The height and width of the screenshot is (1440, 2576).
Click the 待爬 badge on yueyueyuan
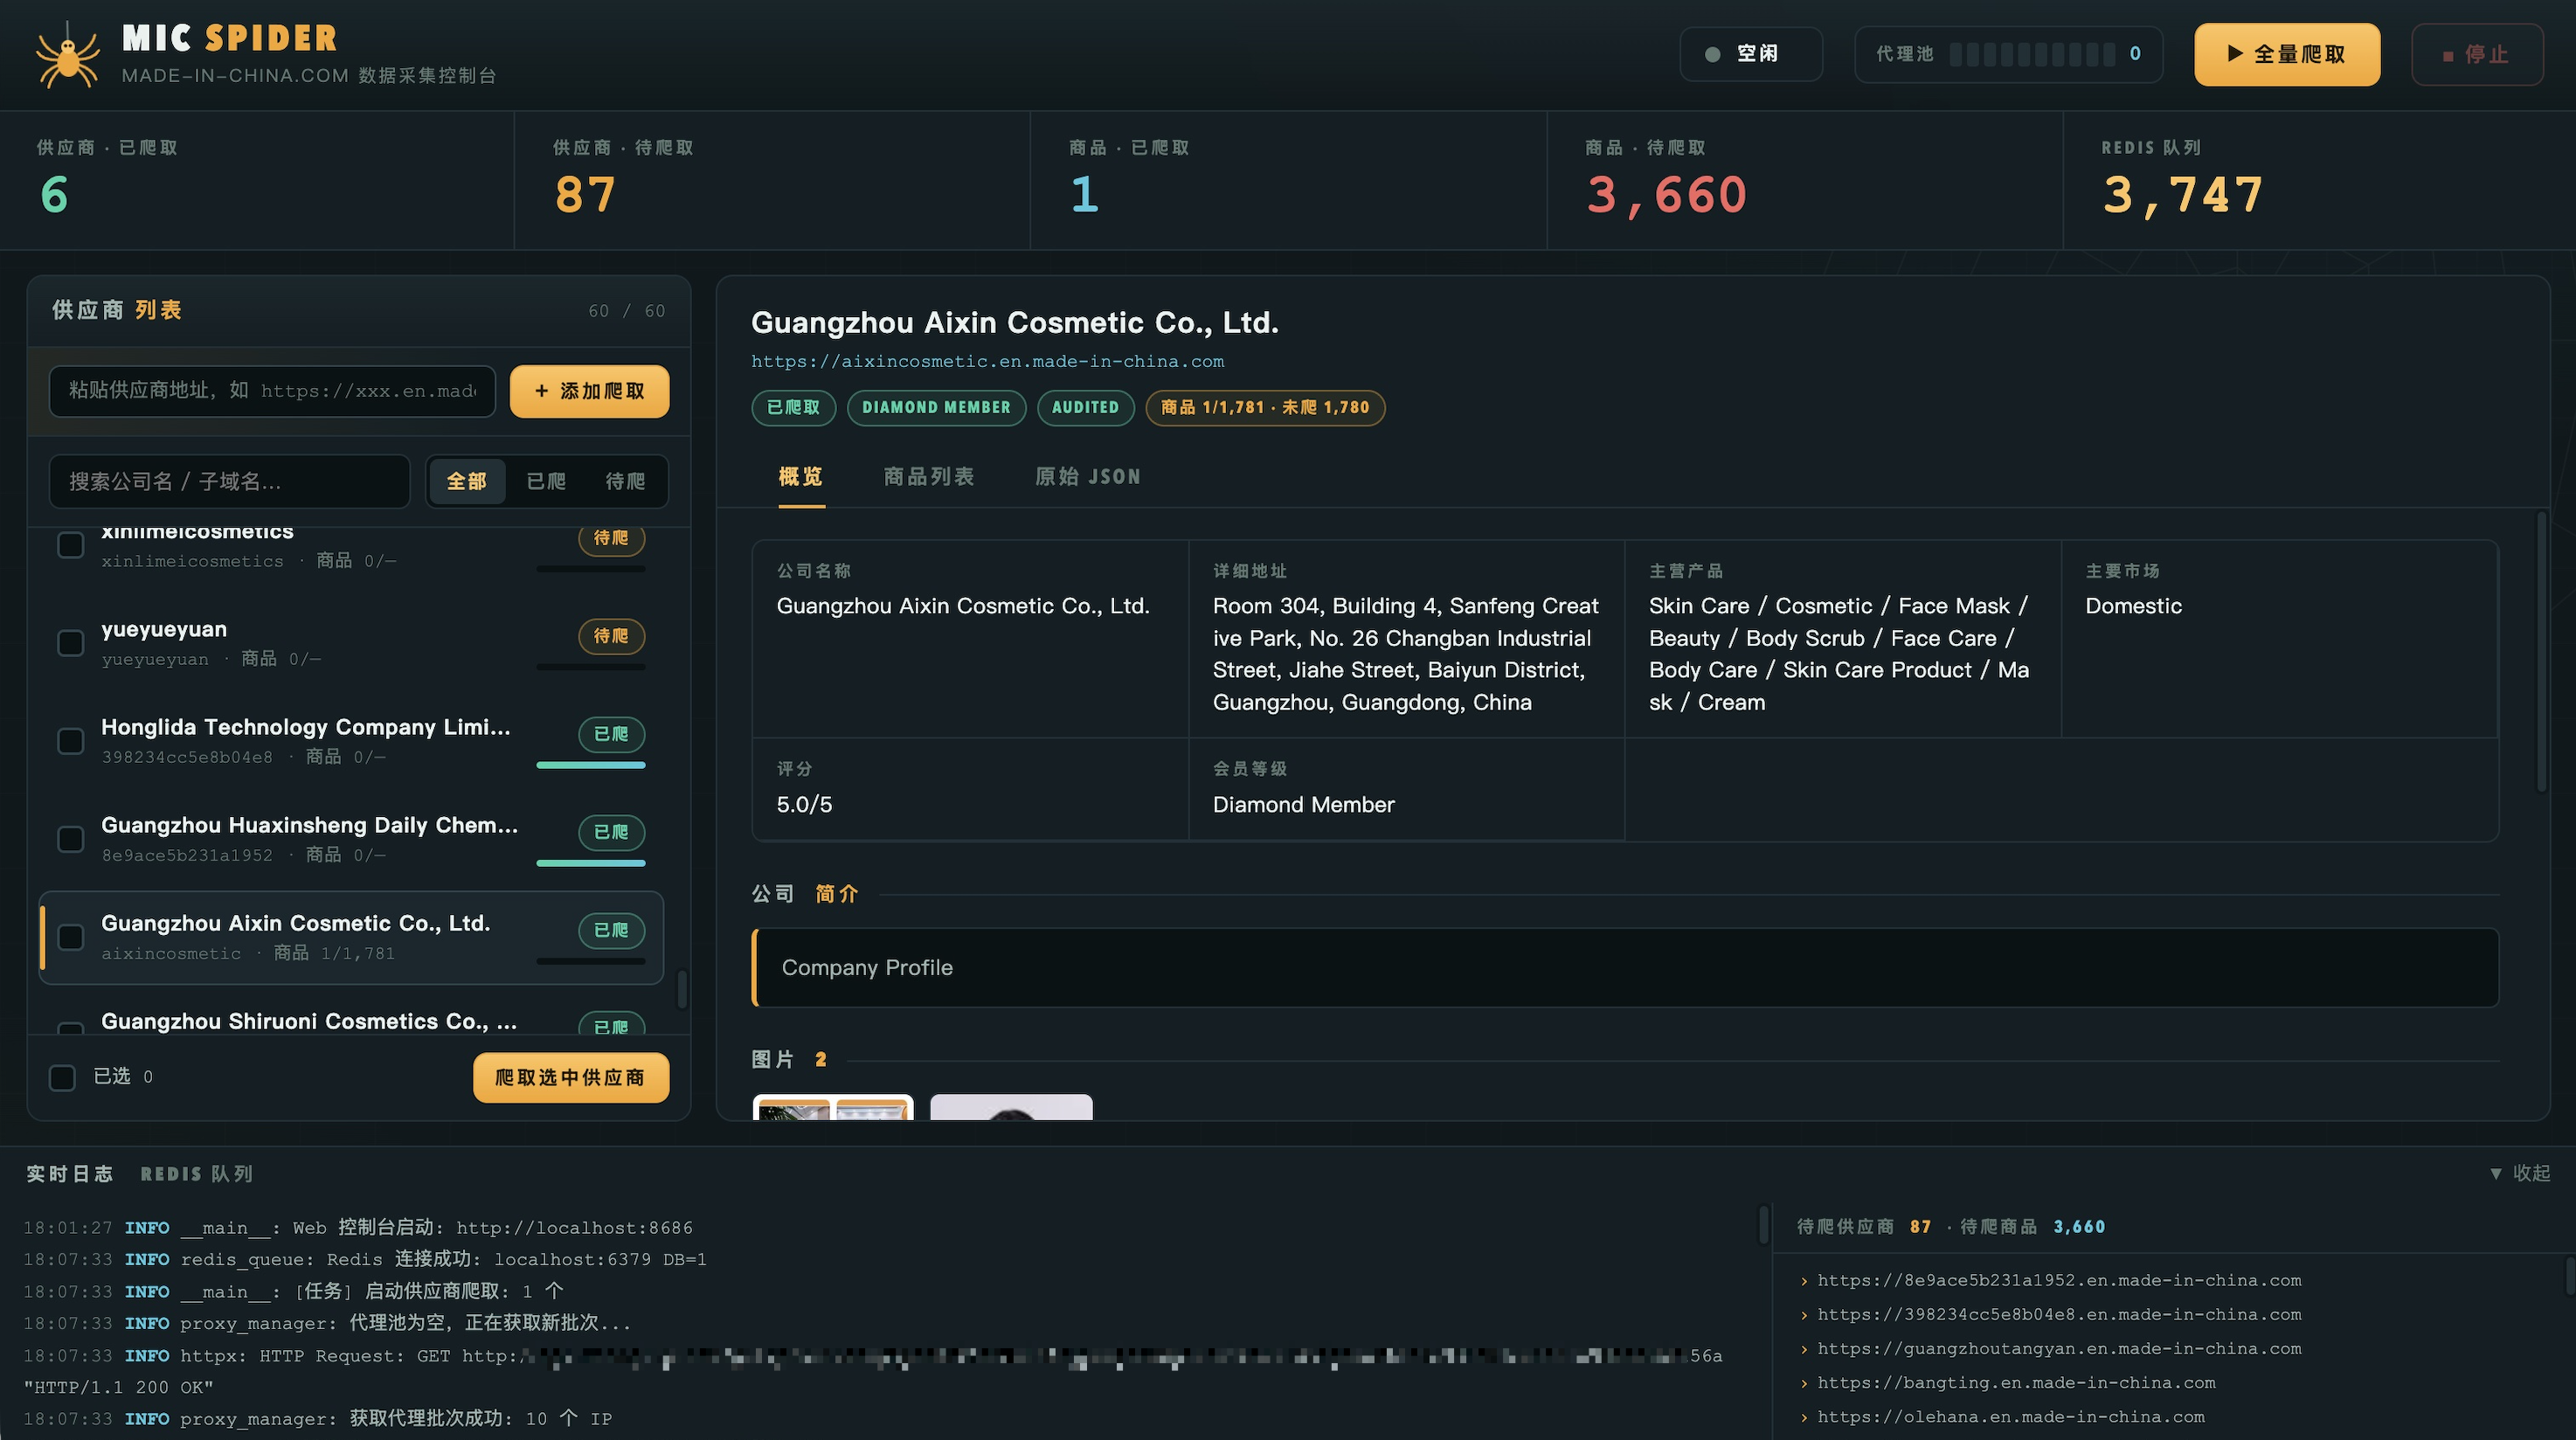tap(611, 636)
